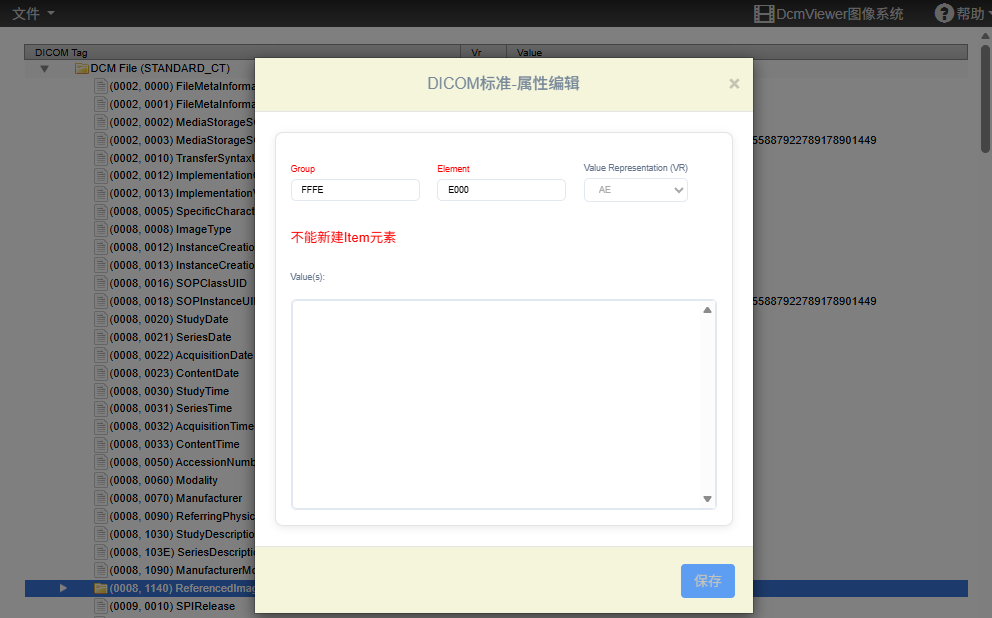Click the Element input field
992x618 pixels.
tap(501, 190)
